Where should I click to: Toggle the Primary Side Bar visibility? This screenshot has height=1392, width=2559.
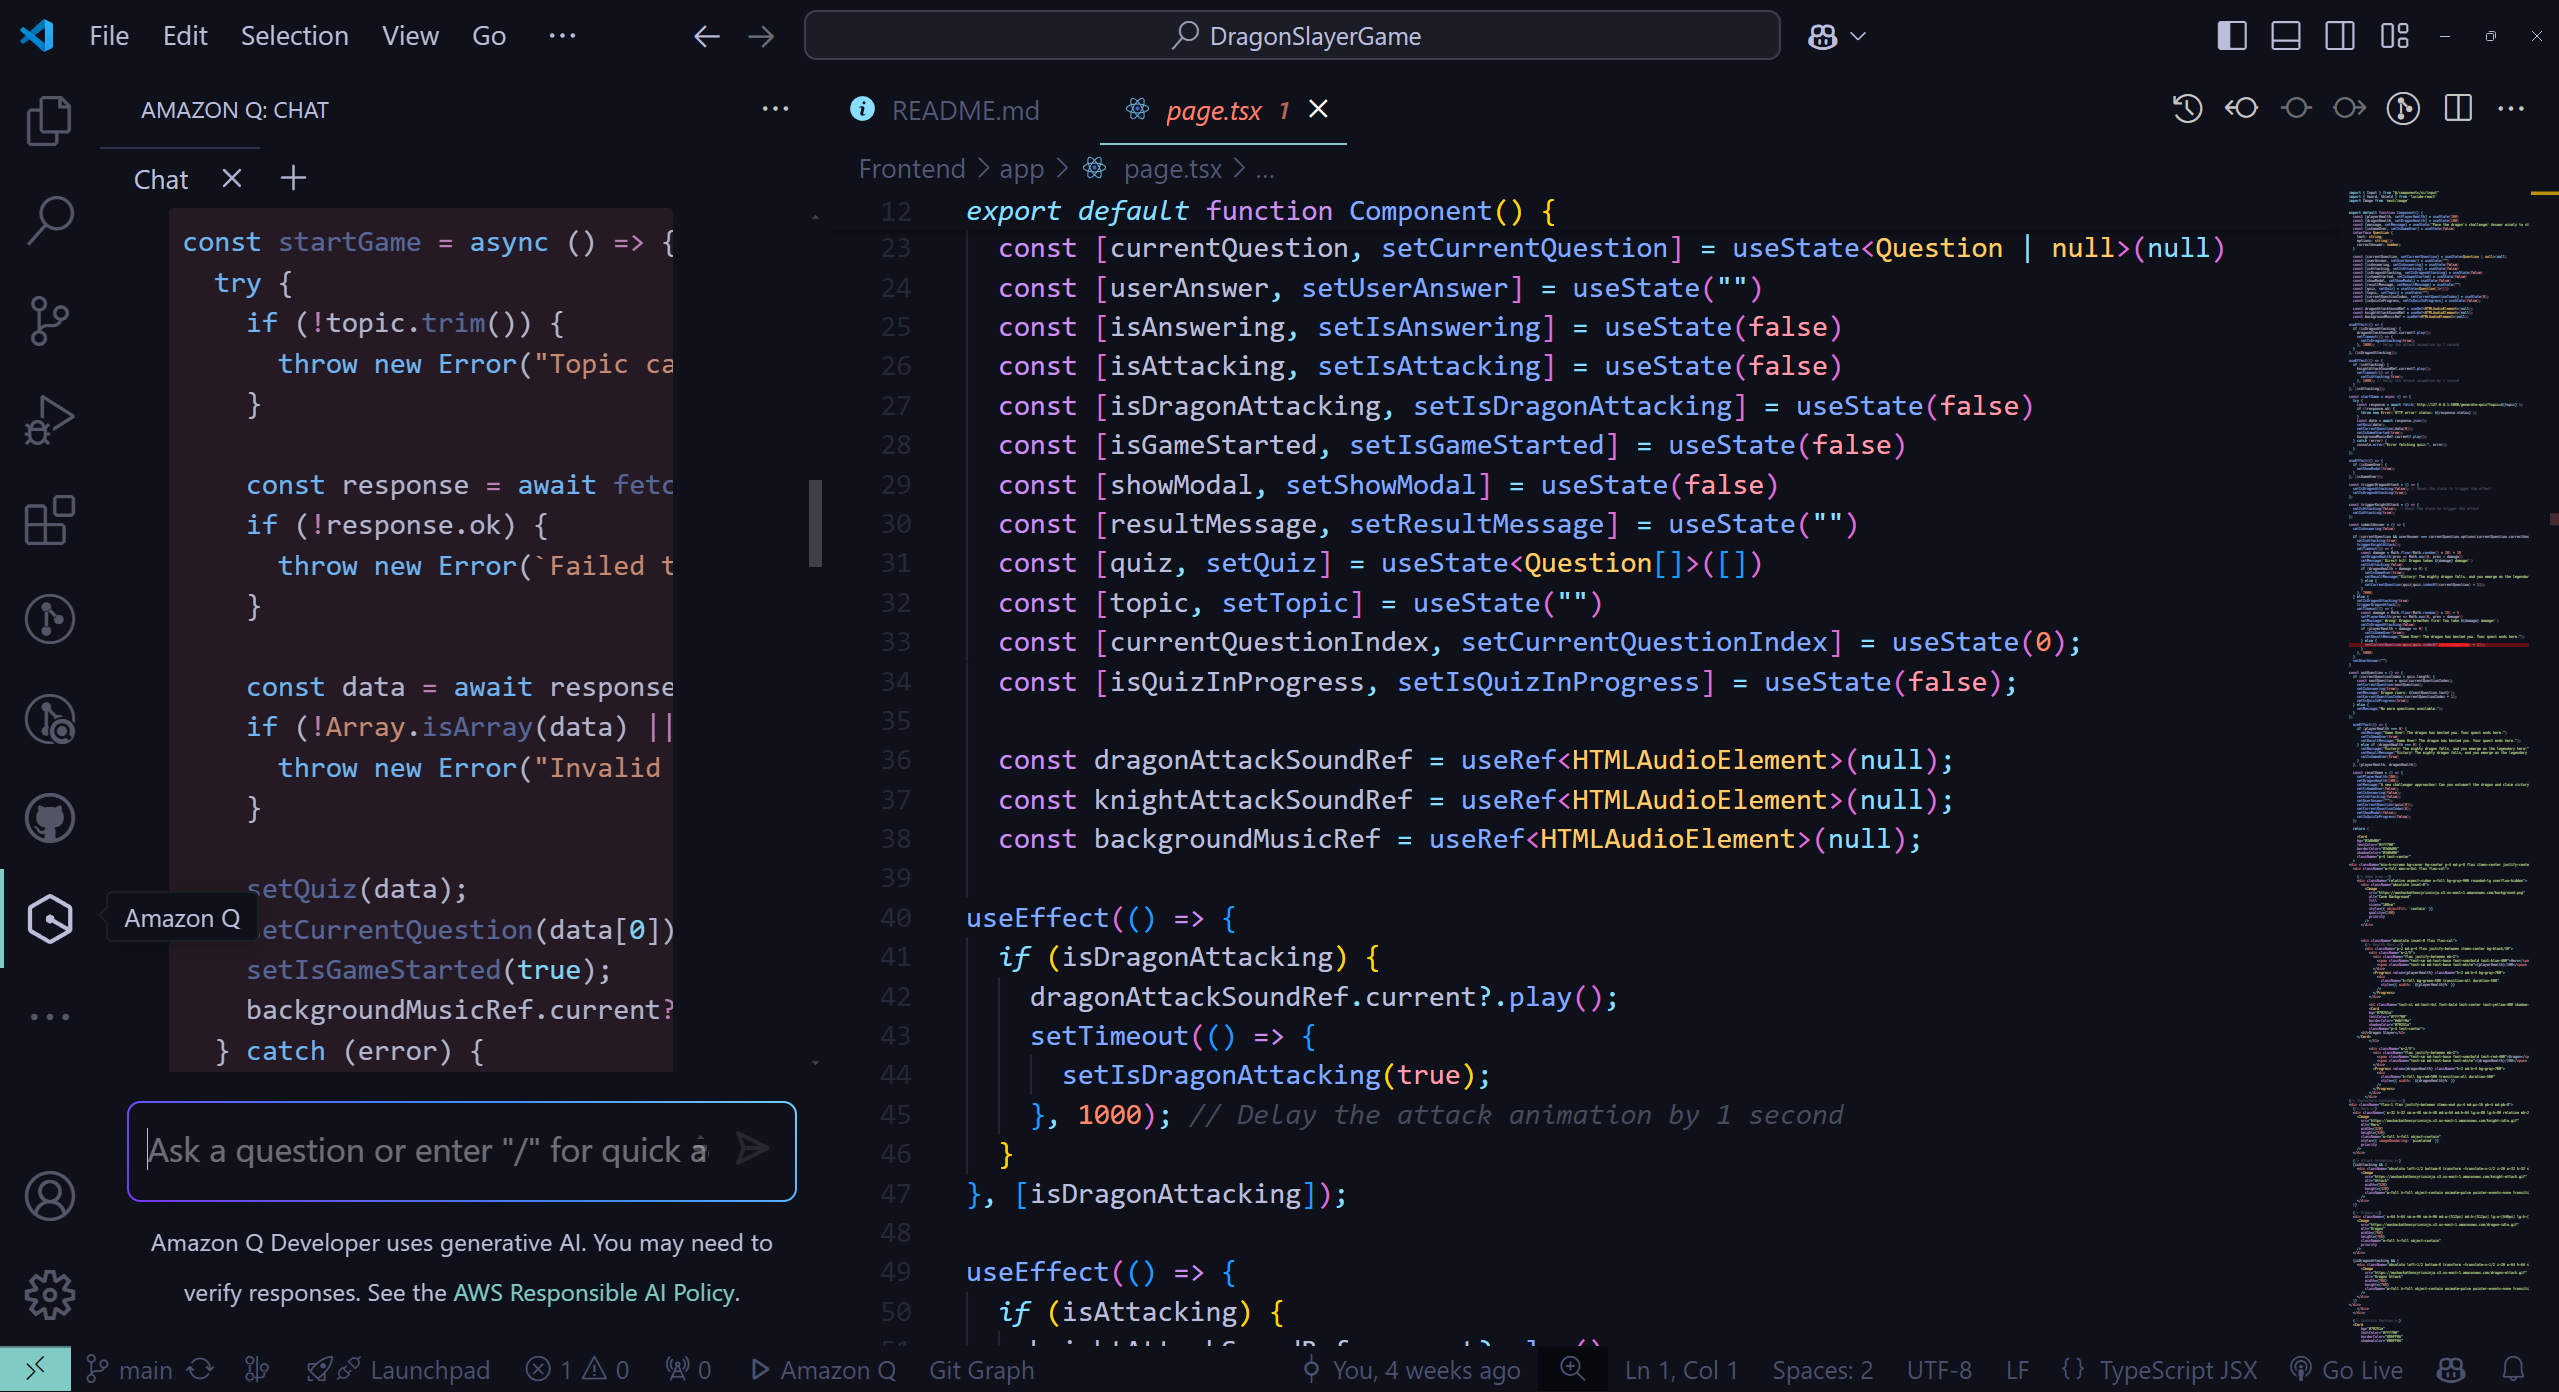point(2231,36)
